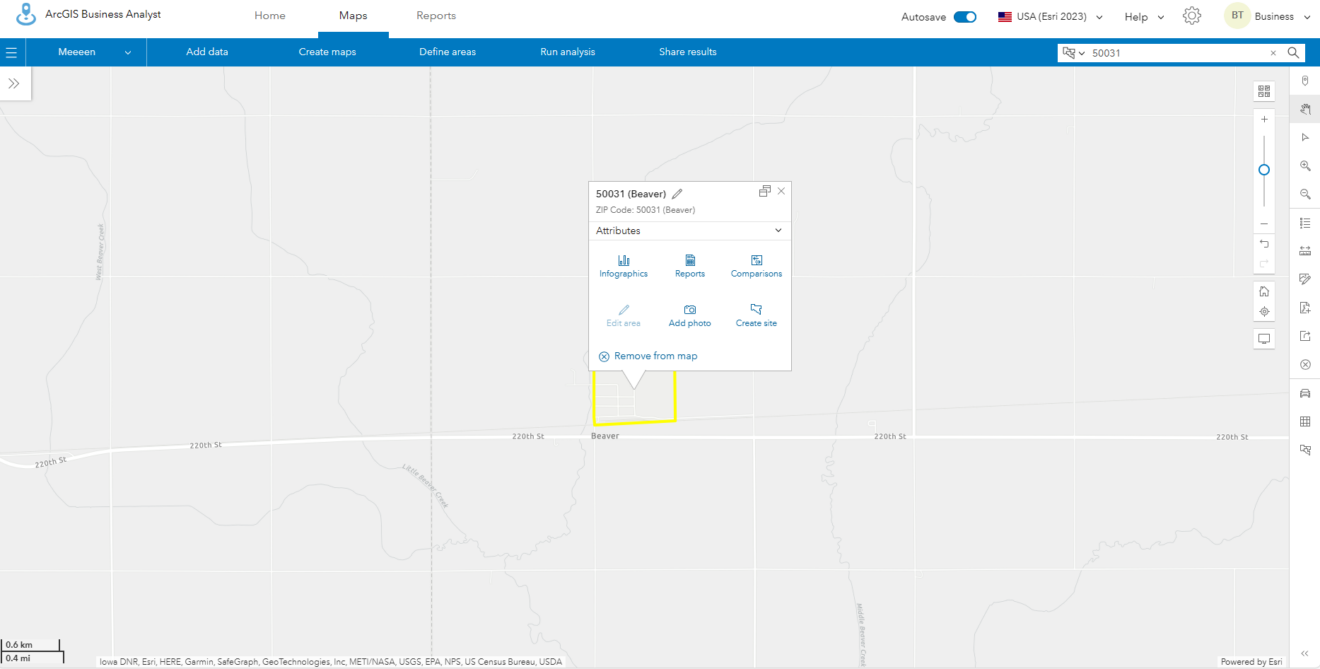Open the table grid icon
This screenshot has height=669, width=1320.
coord(1305,422)
